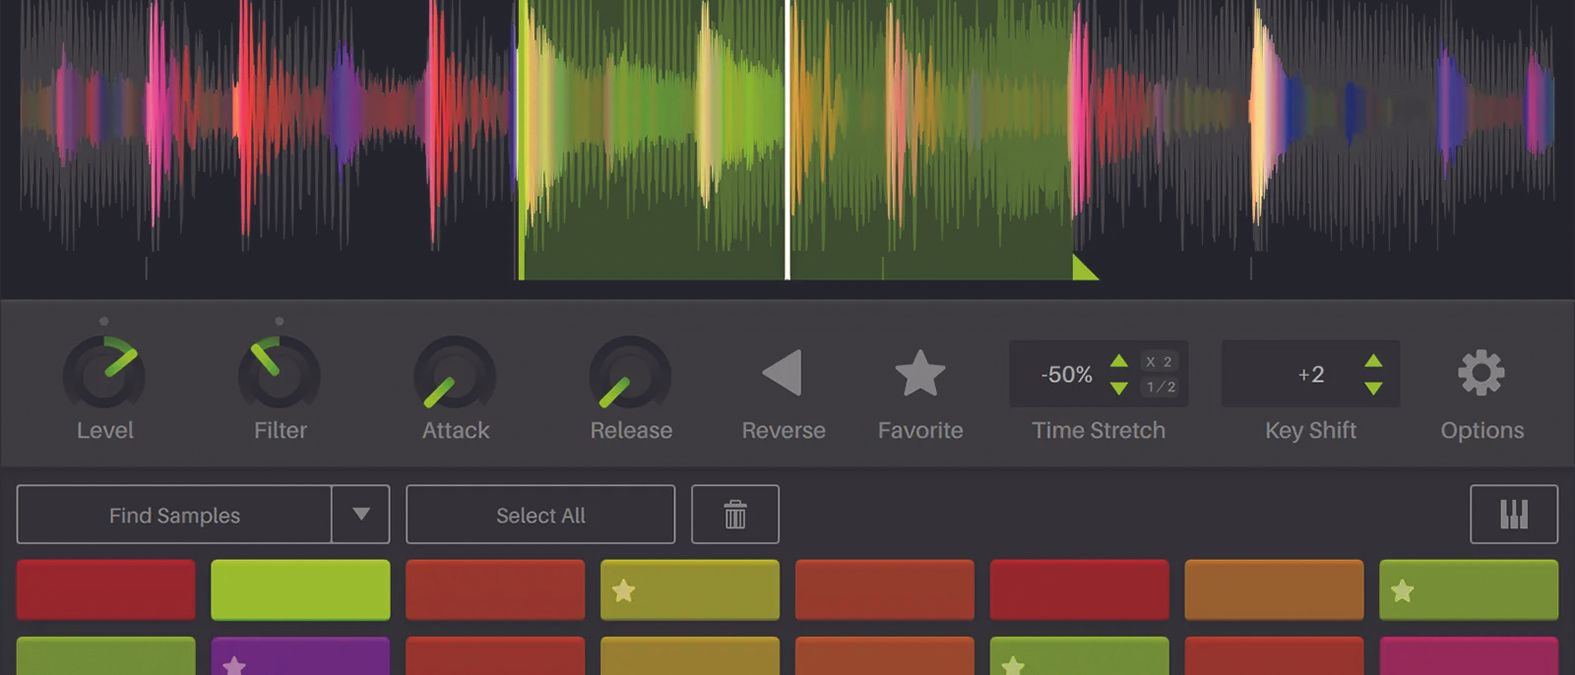Select the bright lime green sample pad
The width and height of the screenshot is (1575, 675).
coord(300,589)
